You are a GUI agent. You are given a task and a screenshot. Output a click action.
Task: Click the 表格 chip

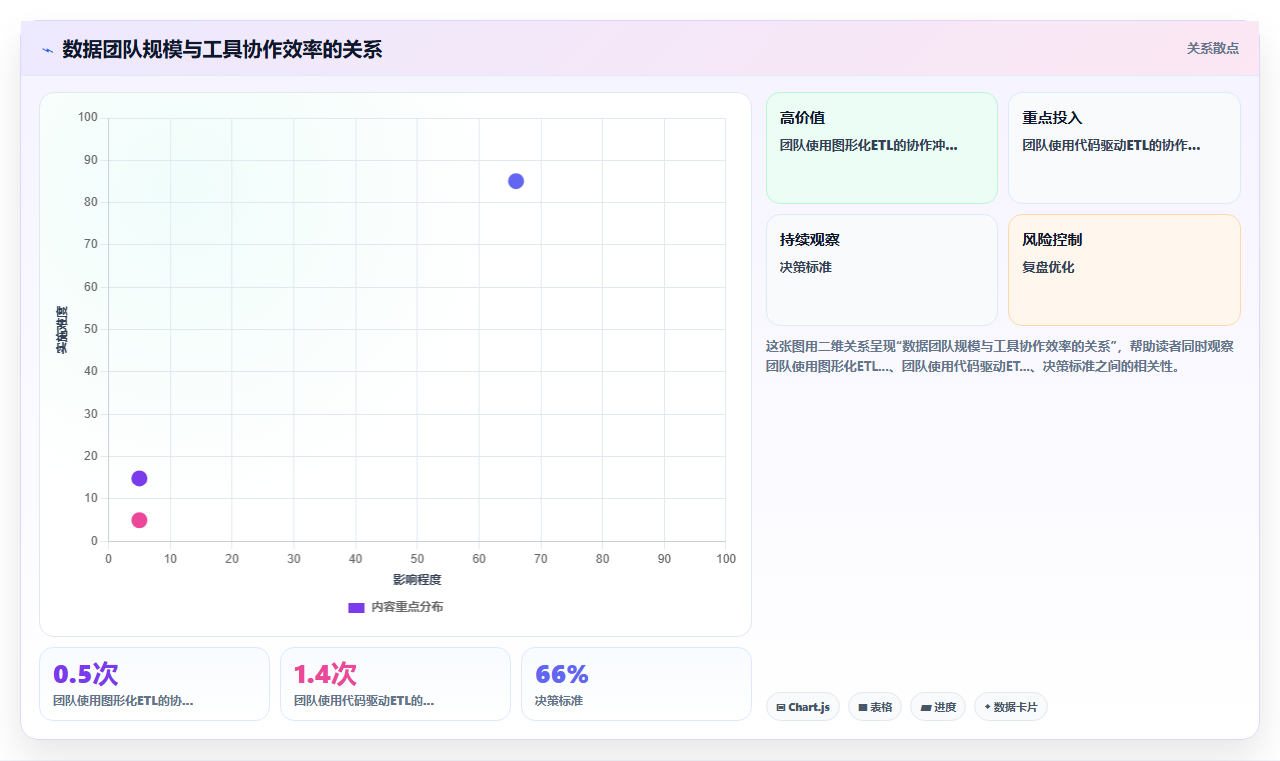(x=875, y=707)
